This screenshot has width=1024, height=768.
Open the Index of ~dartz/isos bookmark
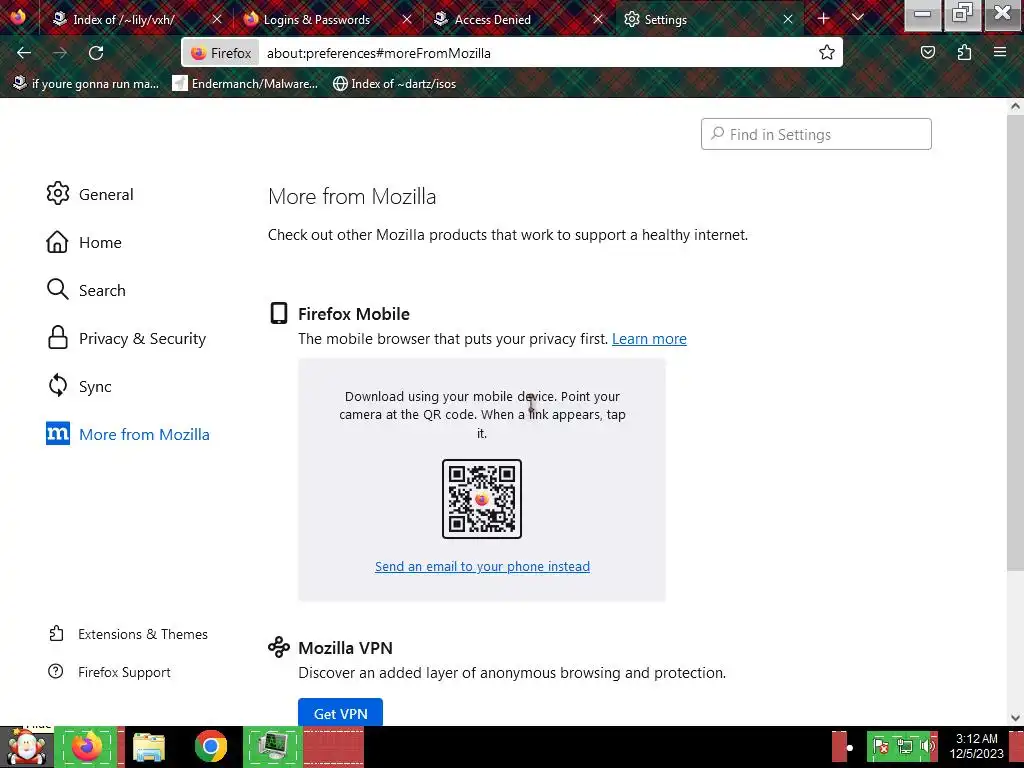pos(394,84)
